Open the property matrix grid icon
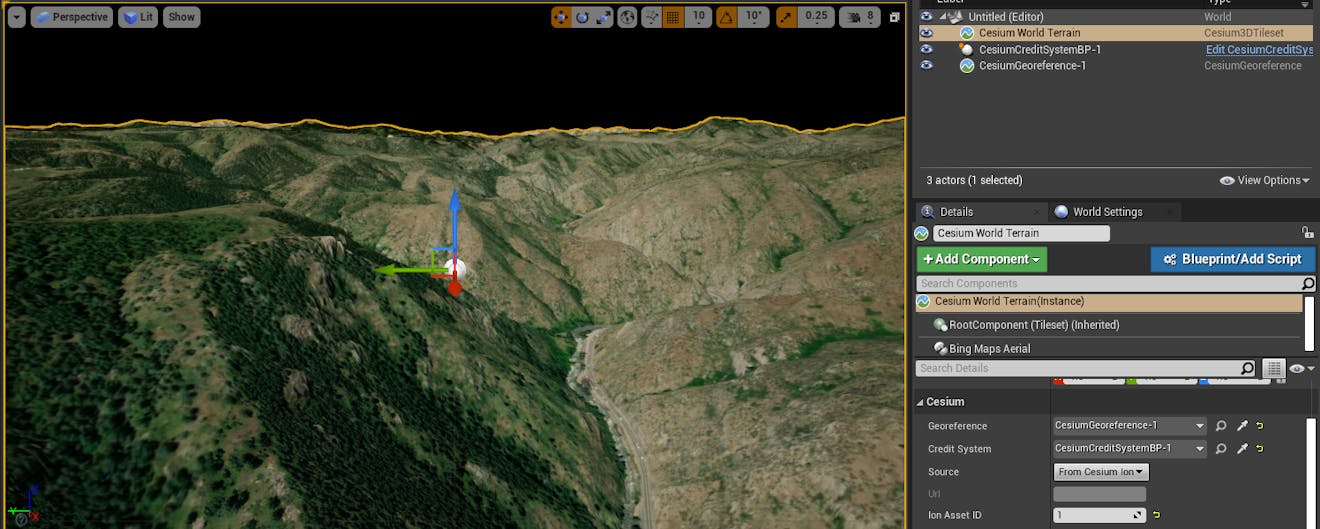The image size is (1320, 529). [x=1273, y=368]
